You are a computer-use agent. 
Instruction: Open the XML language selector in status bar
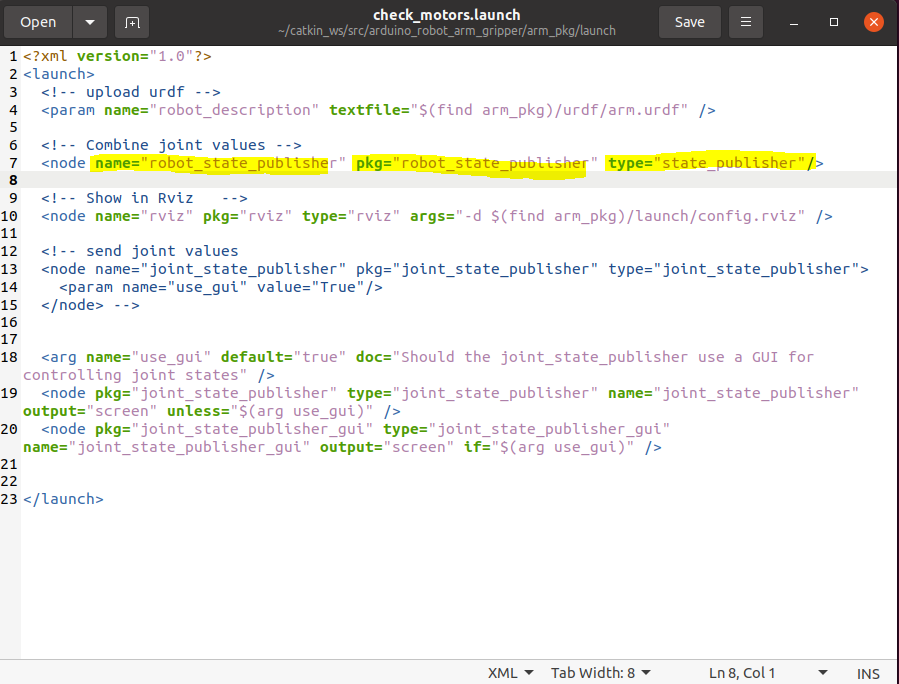point(510,673)
